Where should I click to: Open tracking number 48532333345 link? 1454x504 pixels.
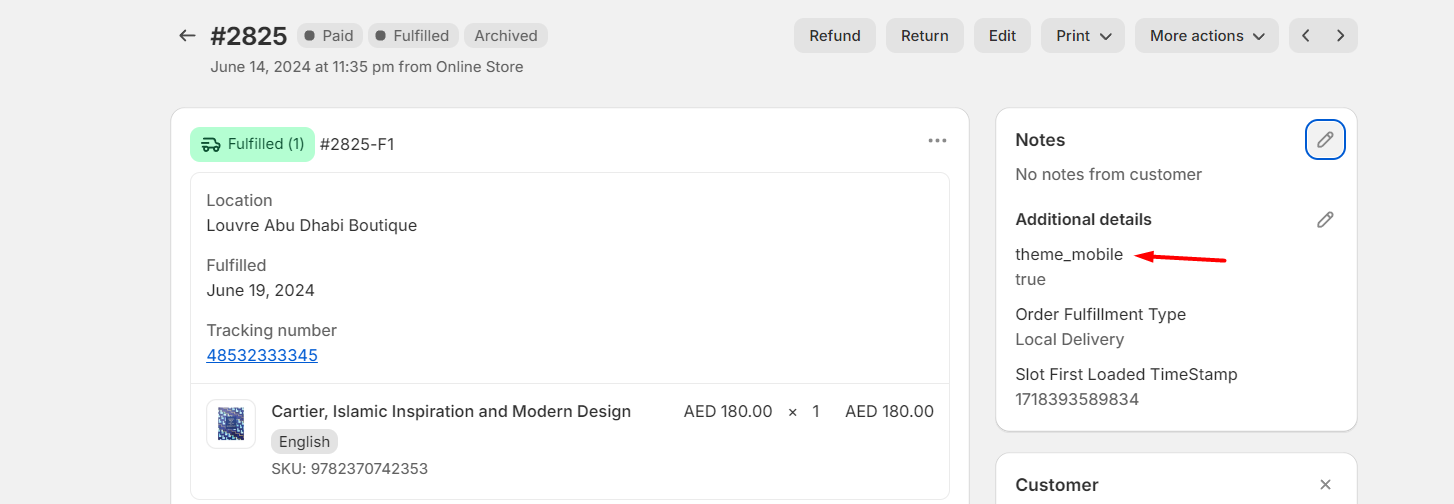tap(262, 355)
